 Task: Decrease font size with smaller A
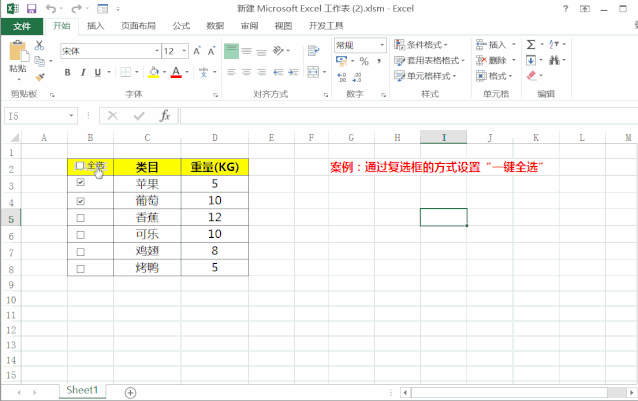point(211,51)
